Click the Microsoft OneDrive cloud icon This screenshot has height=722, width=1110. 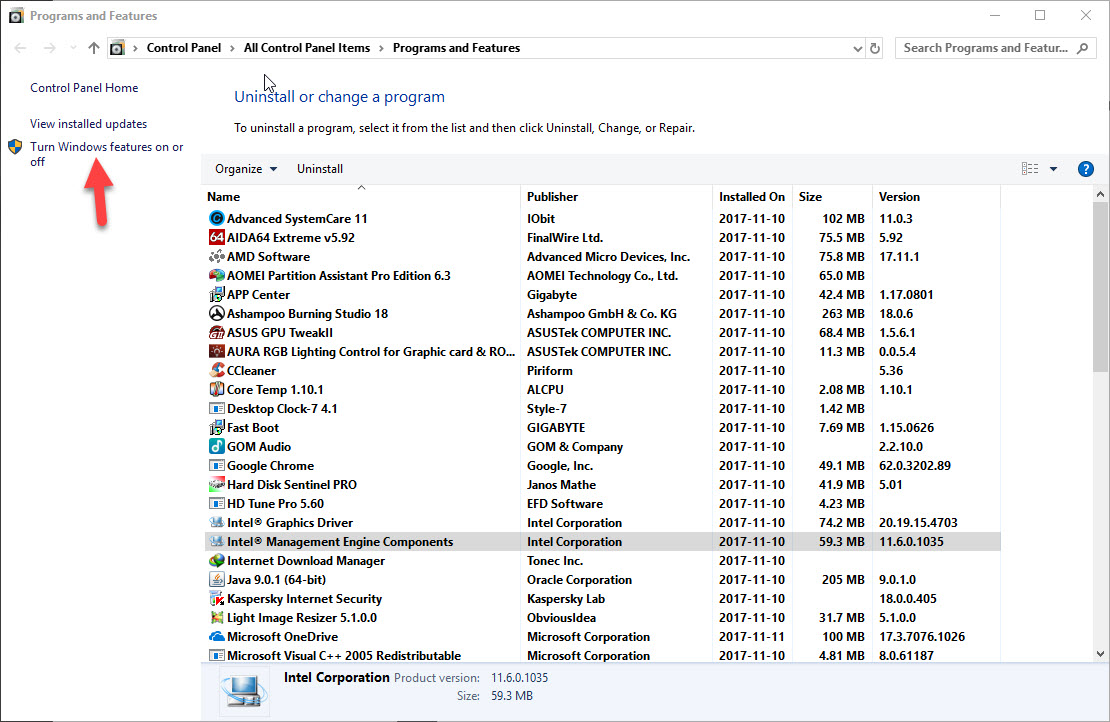[217, 637]
